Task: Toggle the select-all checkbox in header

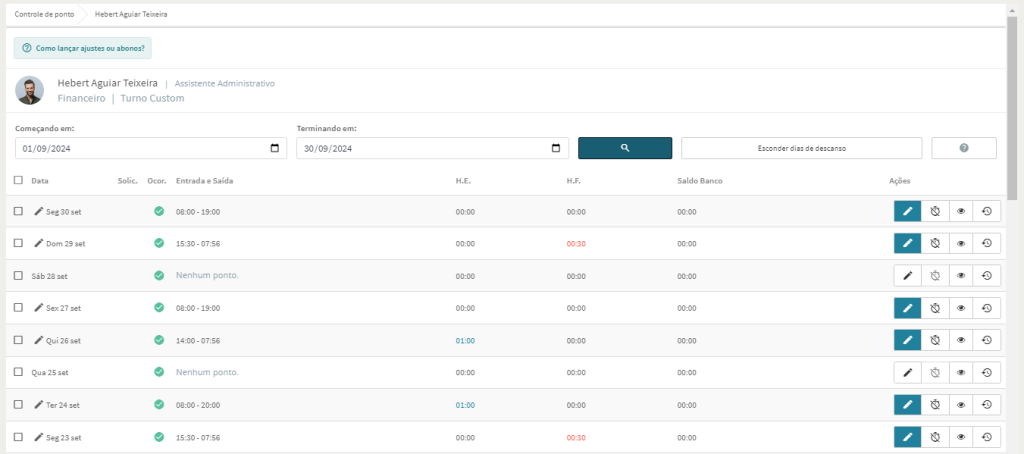Action: (18, 180)
